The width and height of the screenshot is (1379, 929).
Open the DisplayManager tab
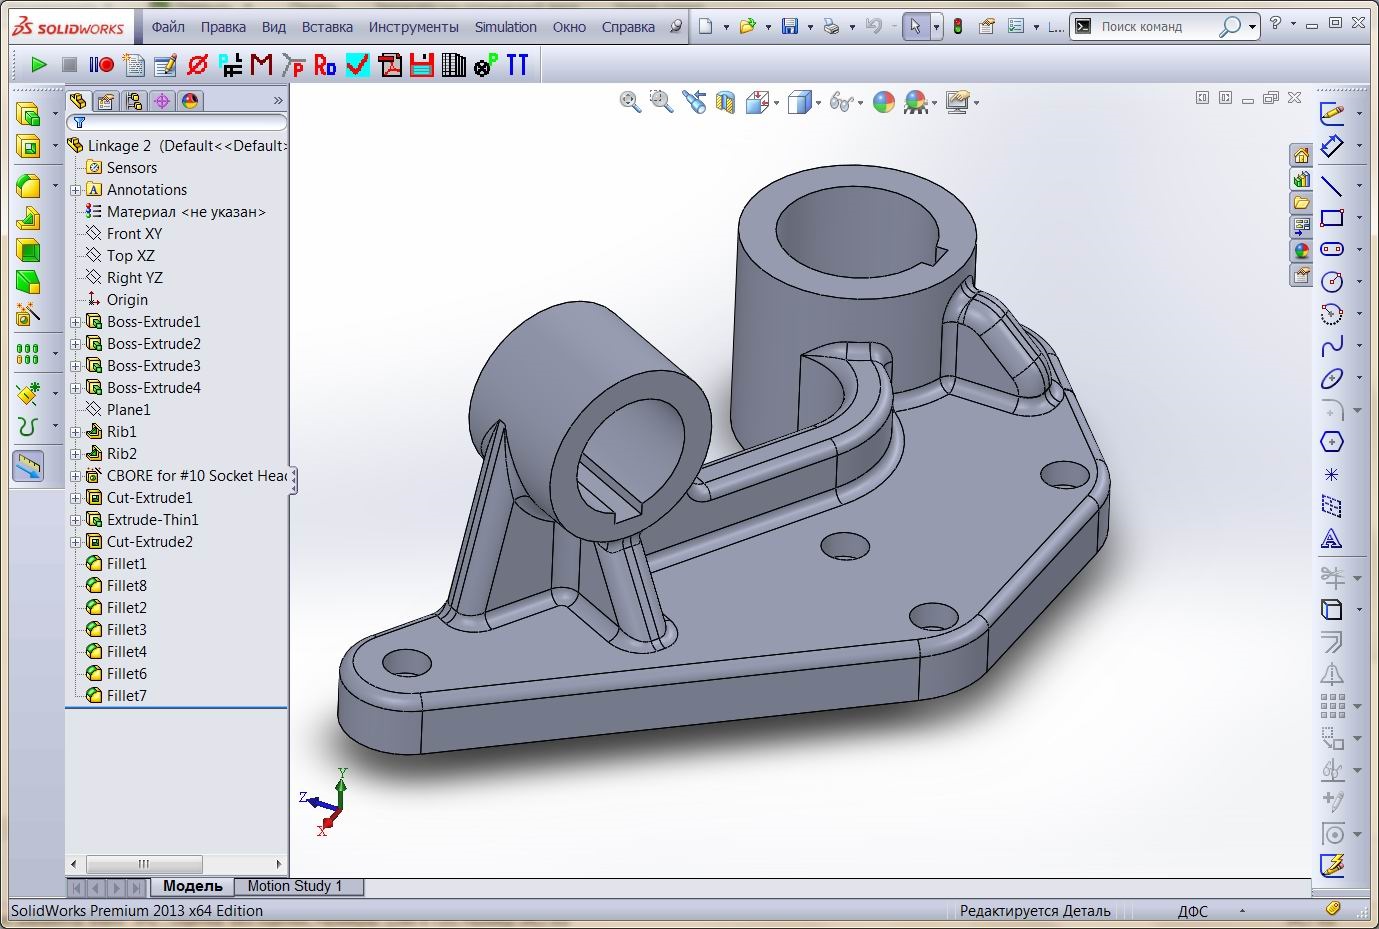click(190, 101)
